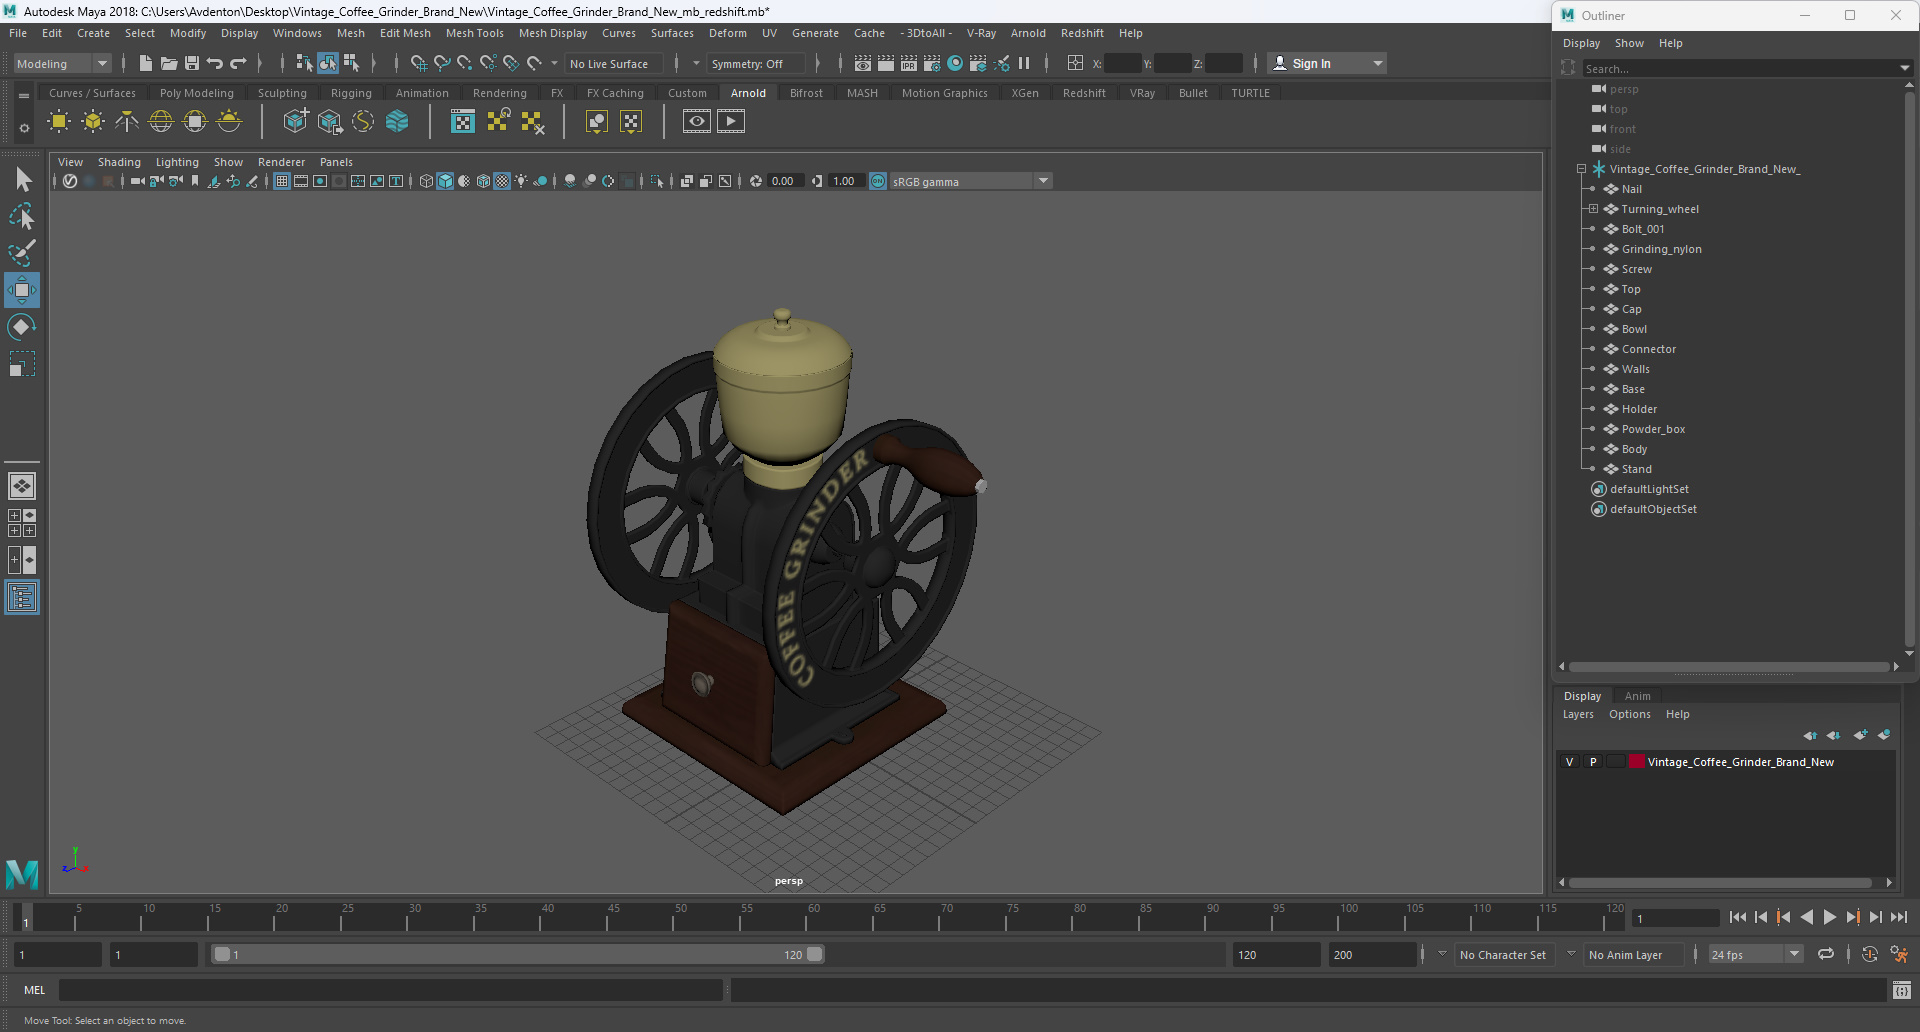
Task: Collapse Vintage_Coffee_Grinder_Brand_New_ group in Outliner
Action: 1581,169
